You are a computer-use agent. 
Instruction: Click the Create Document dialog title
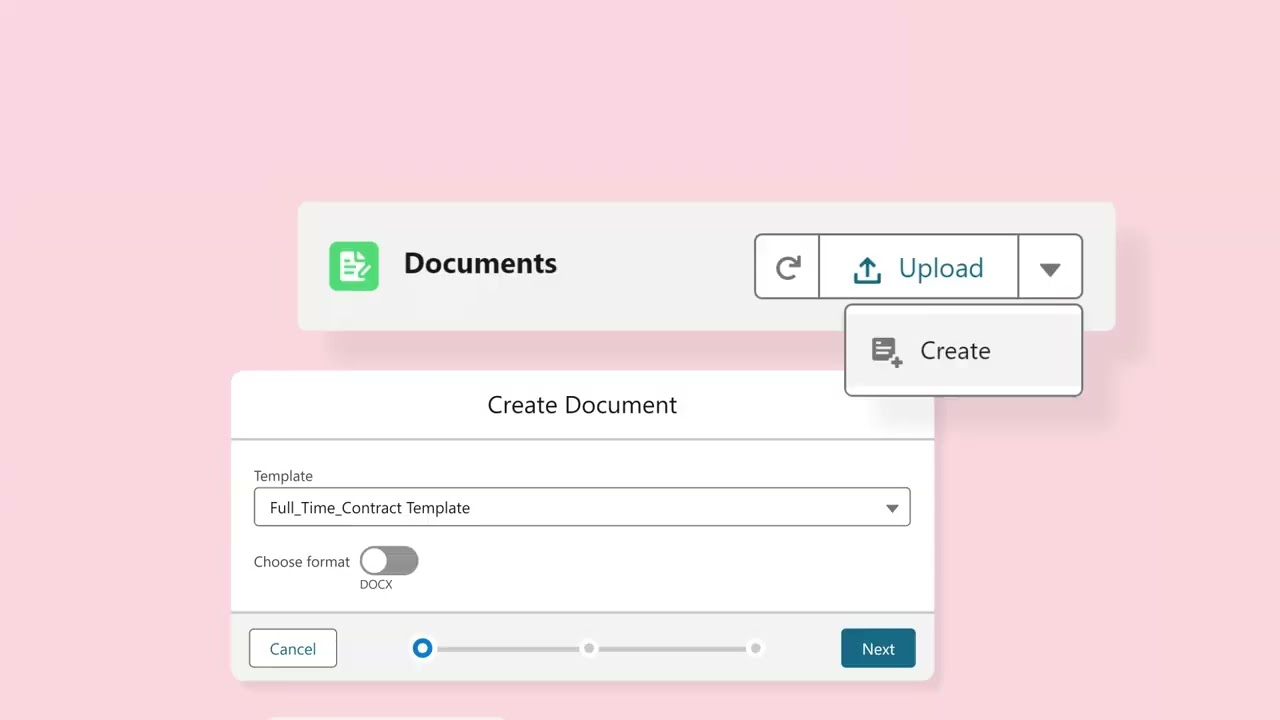tap(582, 405)
